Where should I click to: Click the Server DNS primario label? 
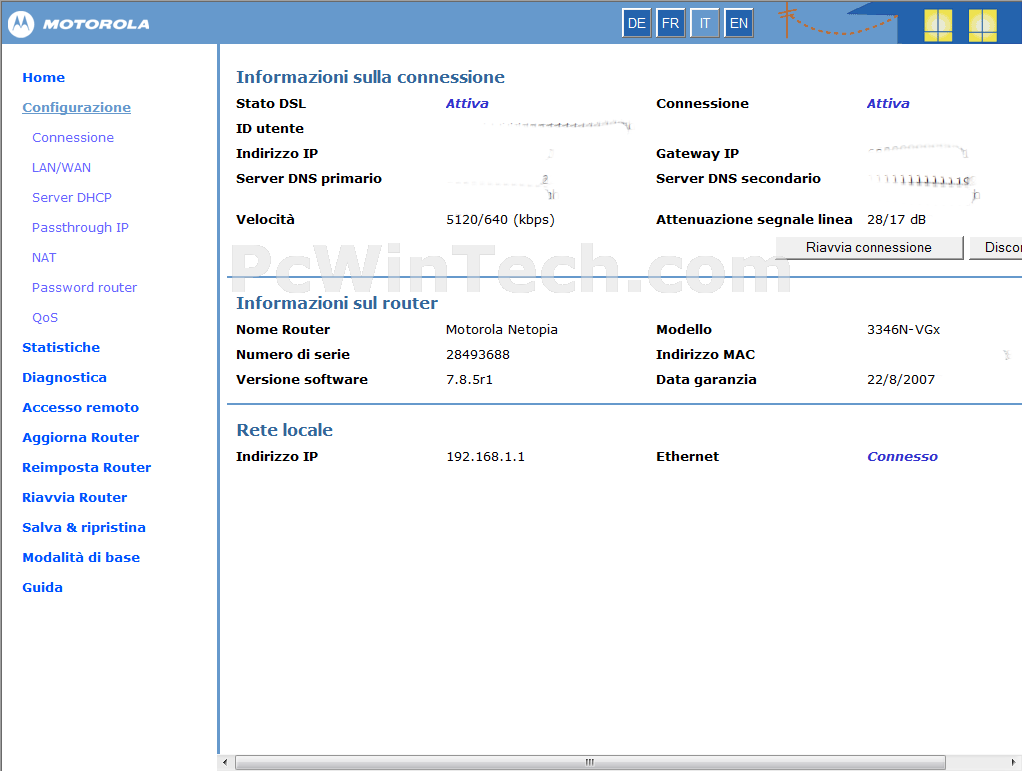tap(309, 179)
